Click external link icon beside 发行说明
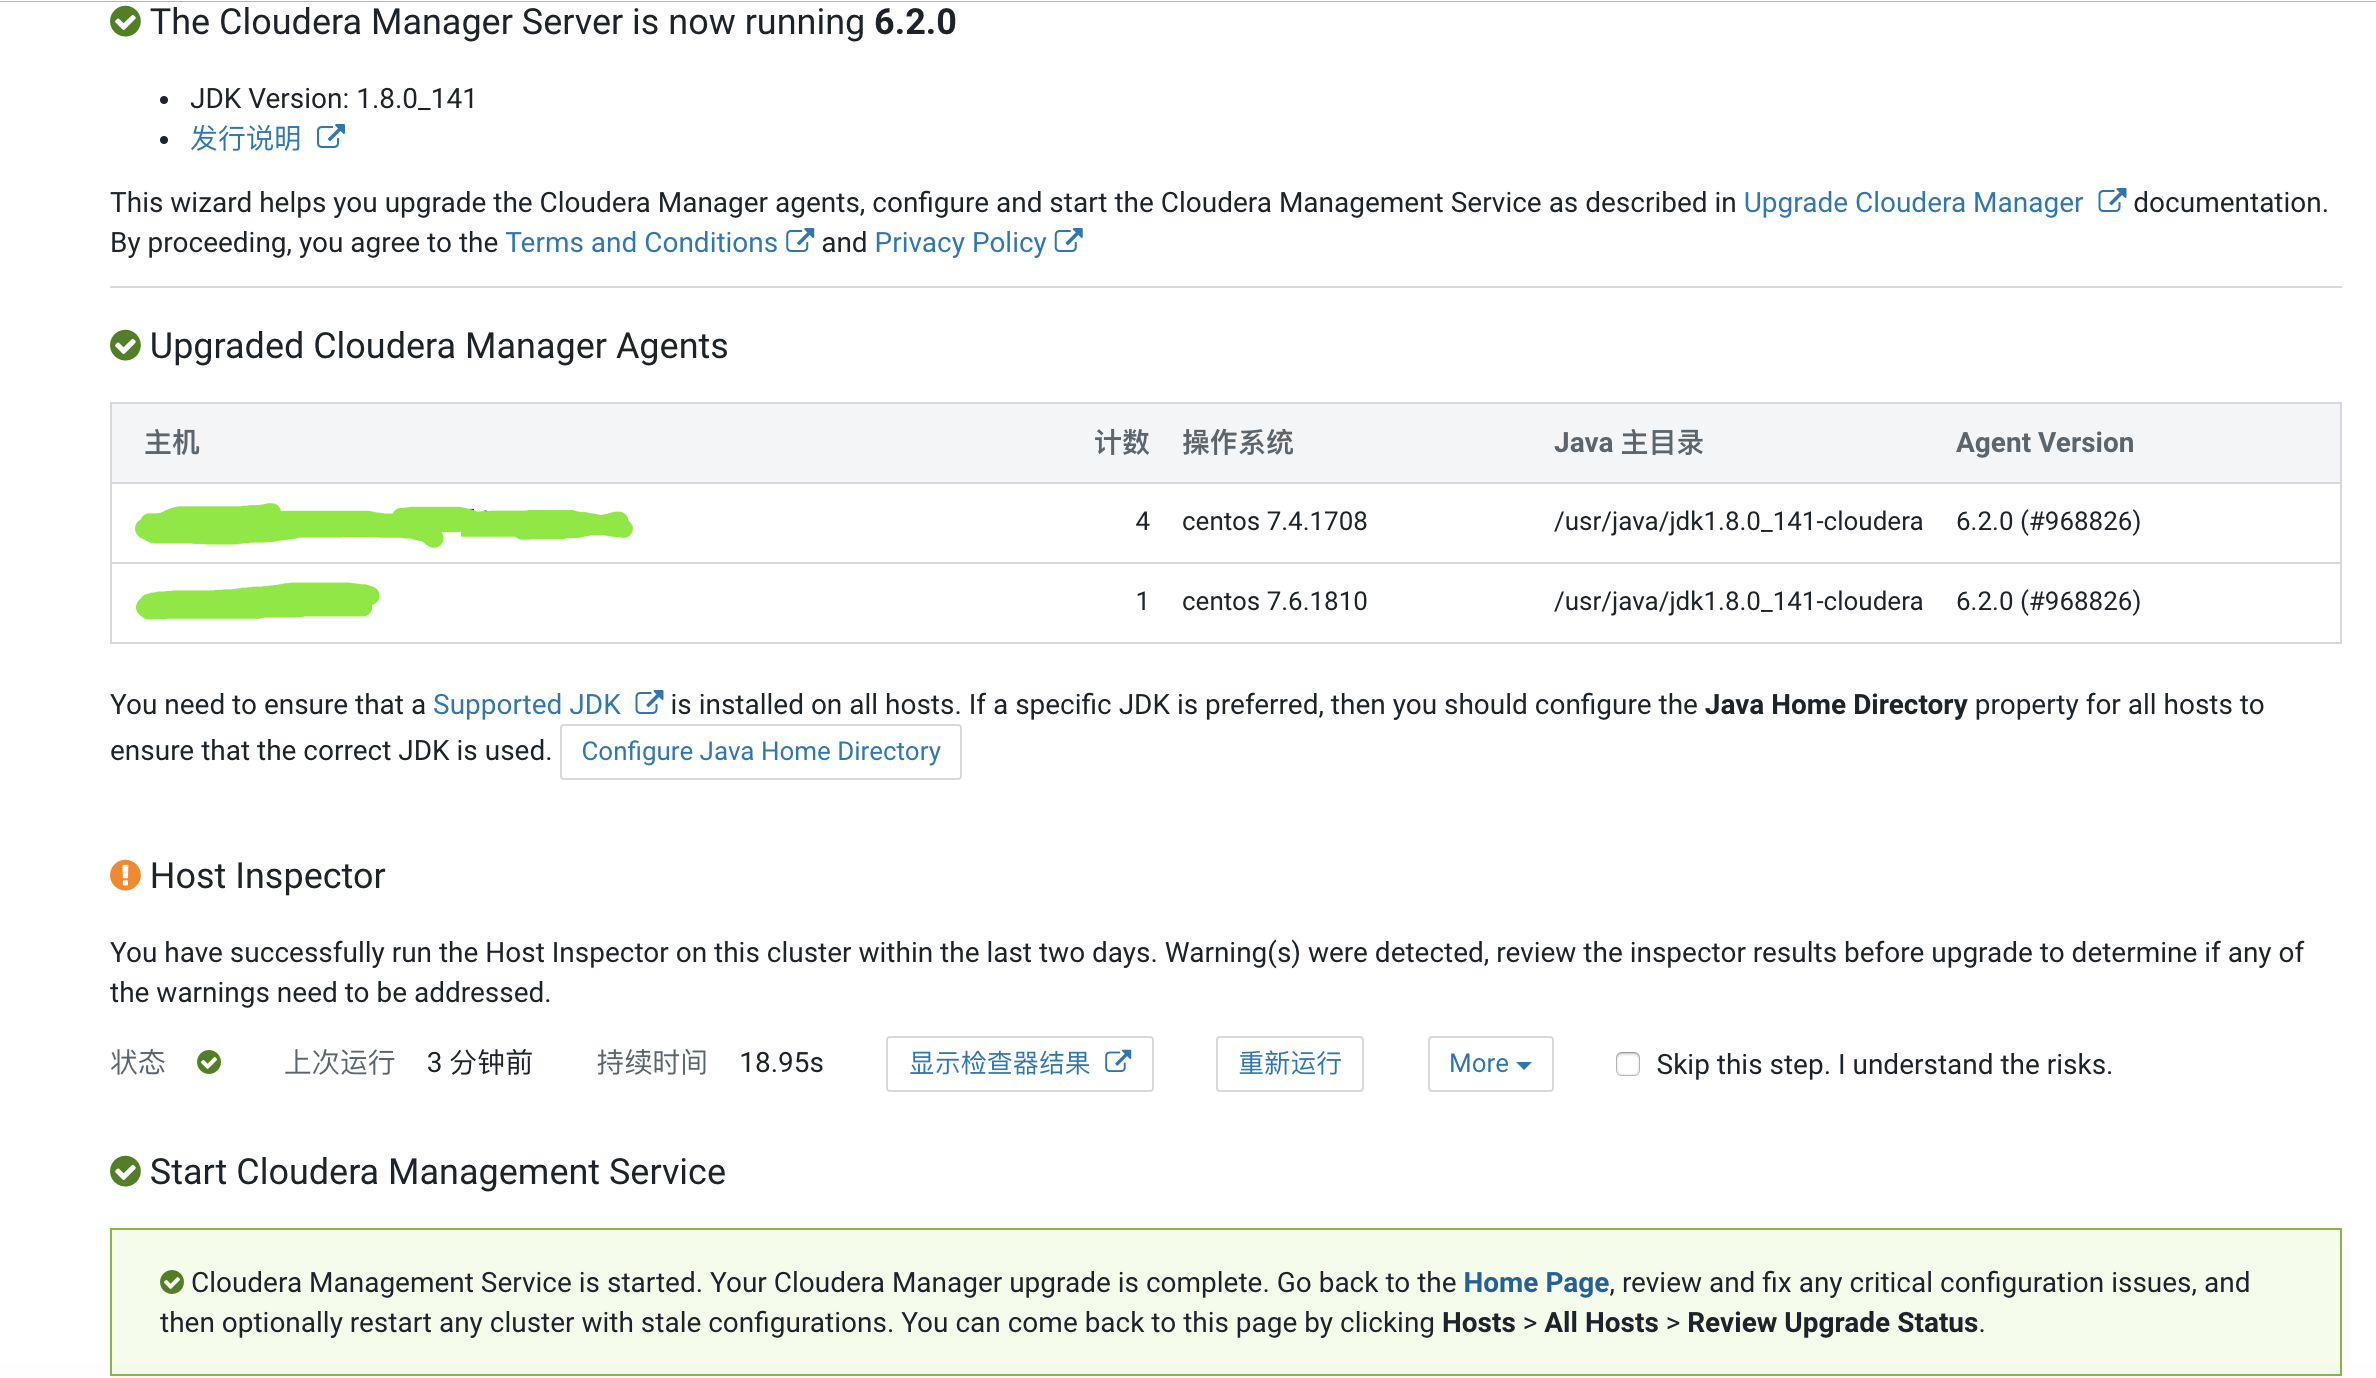 (x=331, y=137)
